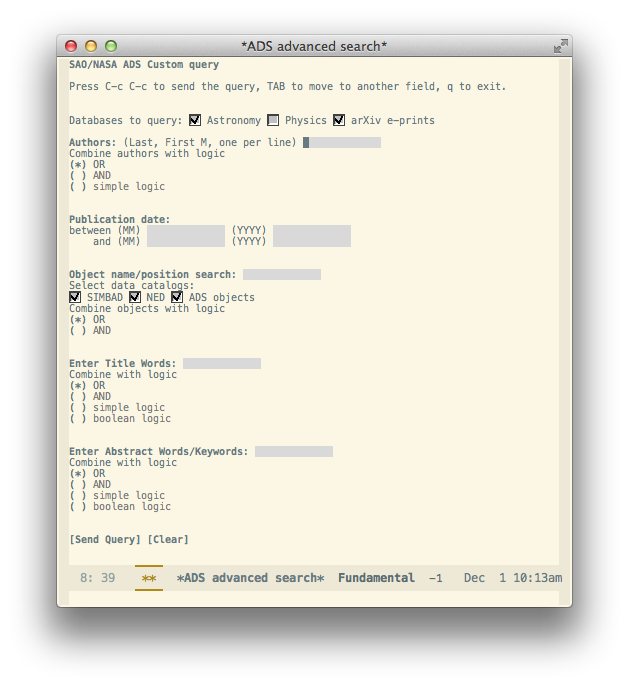Screen dimensions: 629x686
Task: Select boolean logic for Abstract Words/Keywords
Action: pos(78,506)
